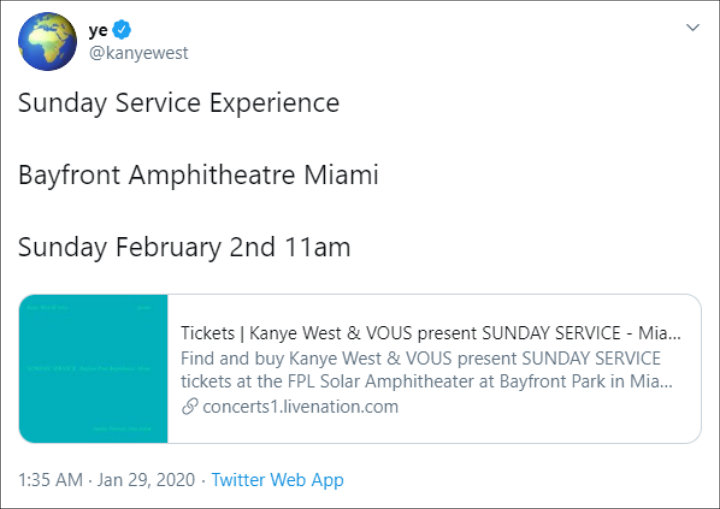Viewport: 720px width, 509px height.
Task: Open the 1:35 AM timestamp
Action: [x=51, y=480]
